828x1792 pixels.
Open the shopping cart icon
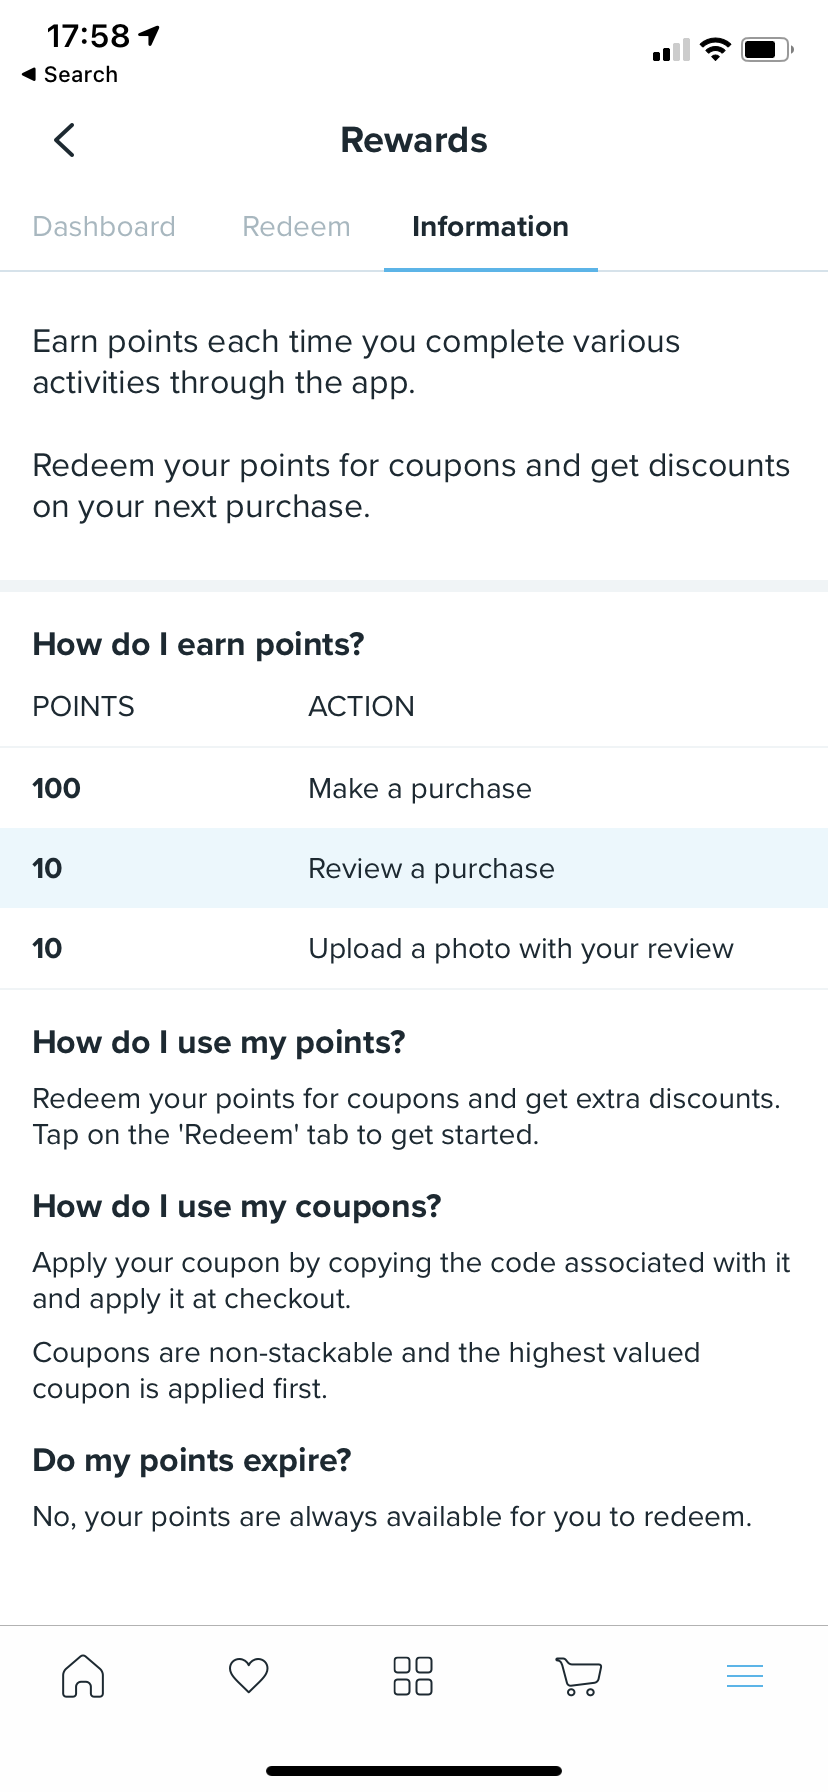tap(578, 1676)
